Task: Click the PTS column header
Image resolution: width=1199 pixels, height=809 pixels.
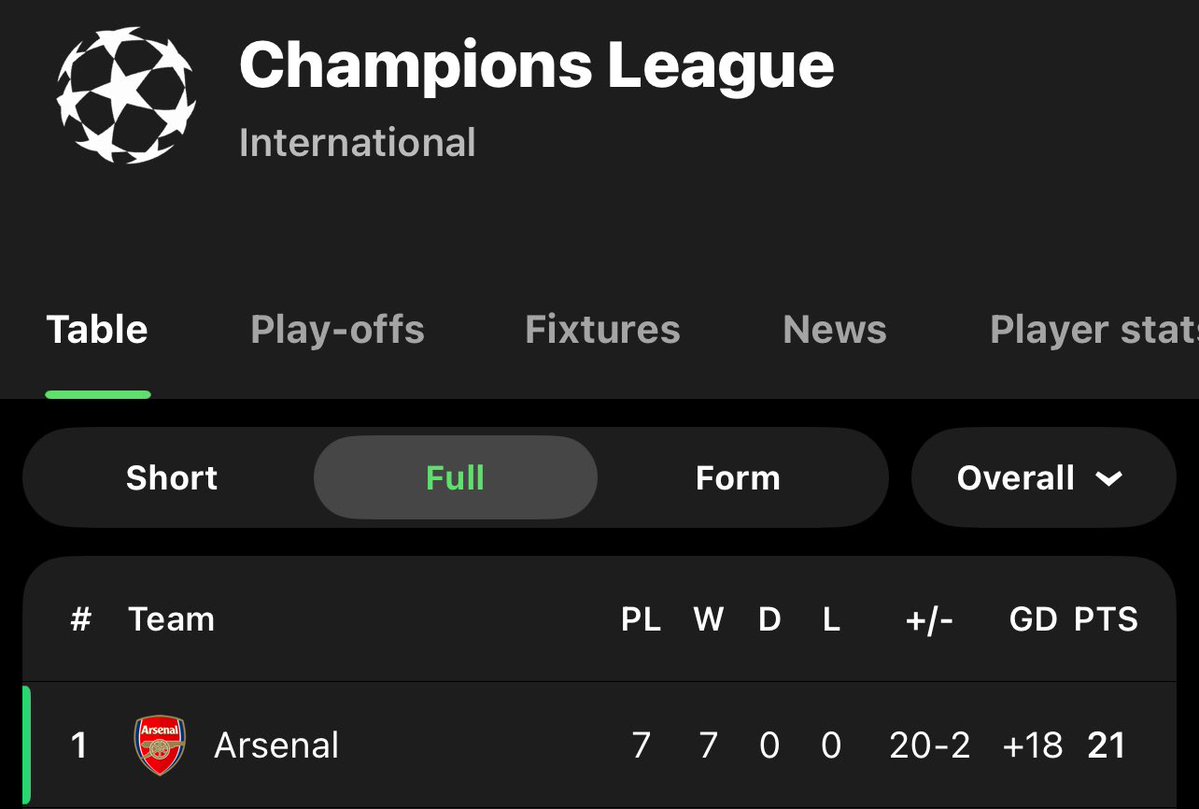Action: click(1106, 620)
